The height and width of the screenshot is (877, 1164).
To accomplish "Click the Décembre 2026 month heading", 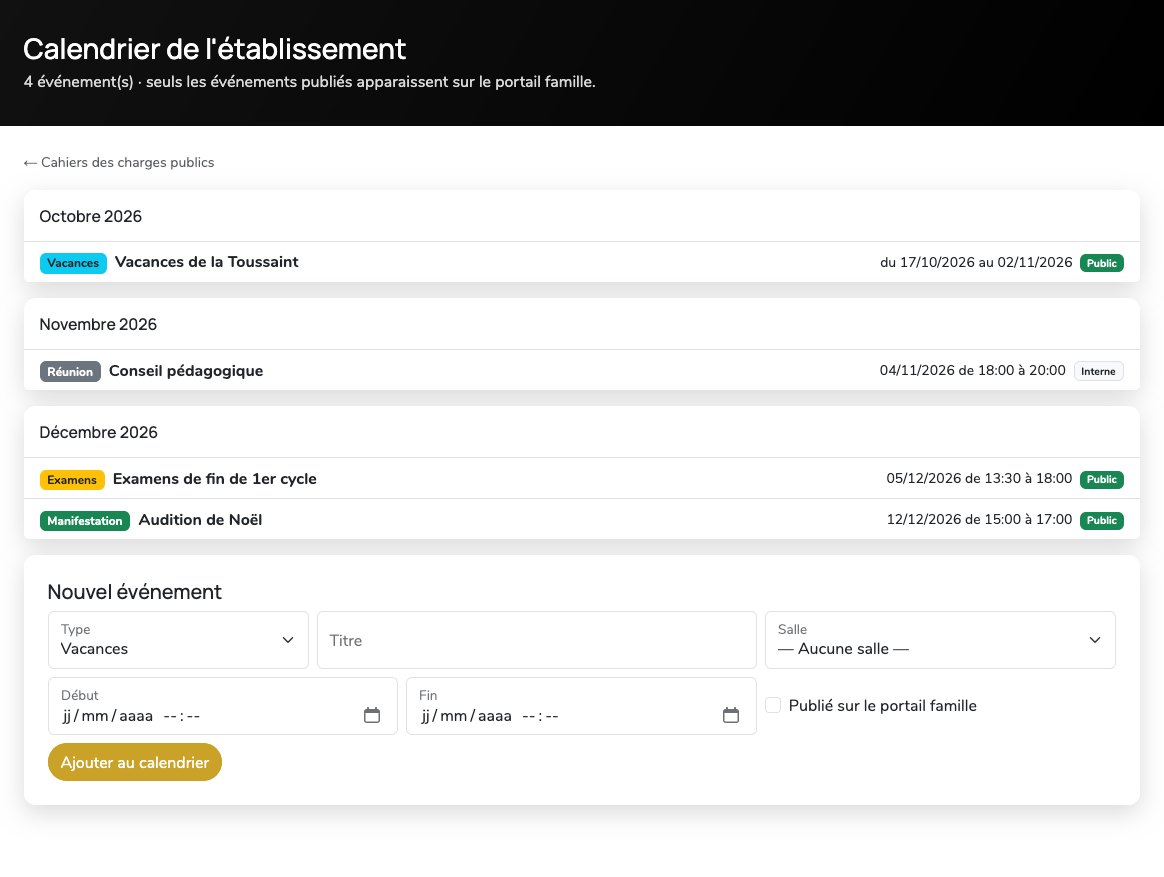I will pos(99,432).
